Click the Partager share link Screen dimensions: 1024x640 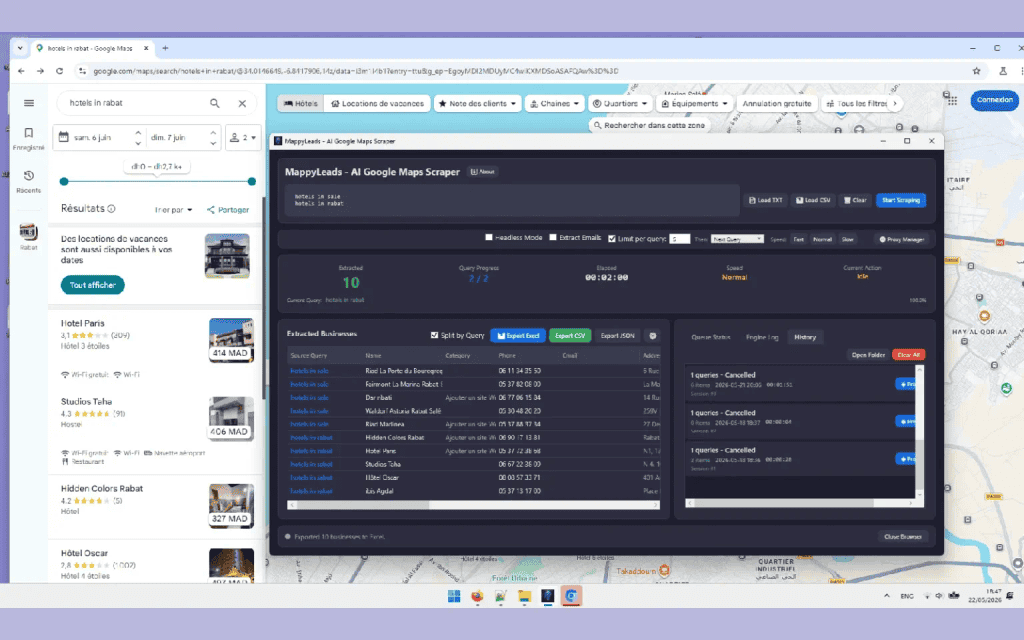228,210
